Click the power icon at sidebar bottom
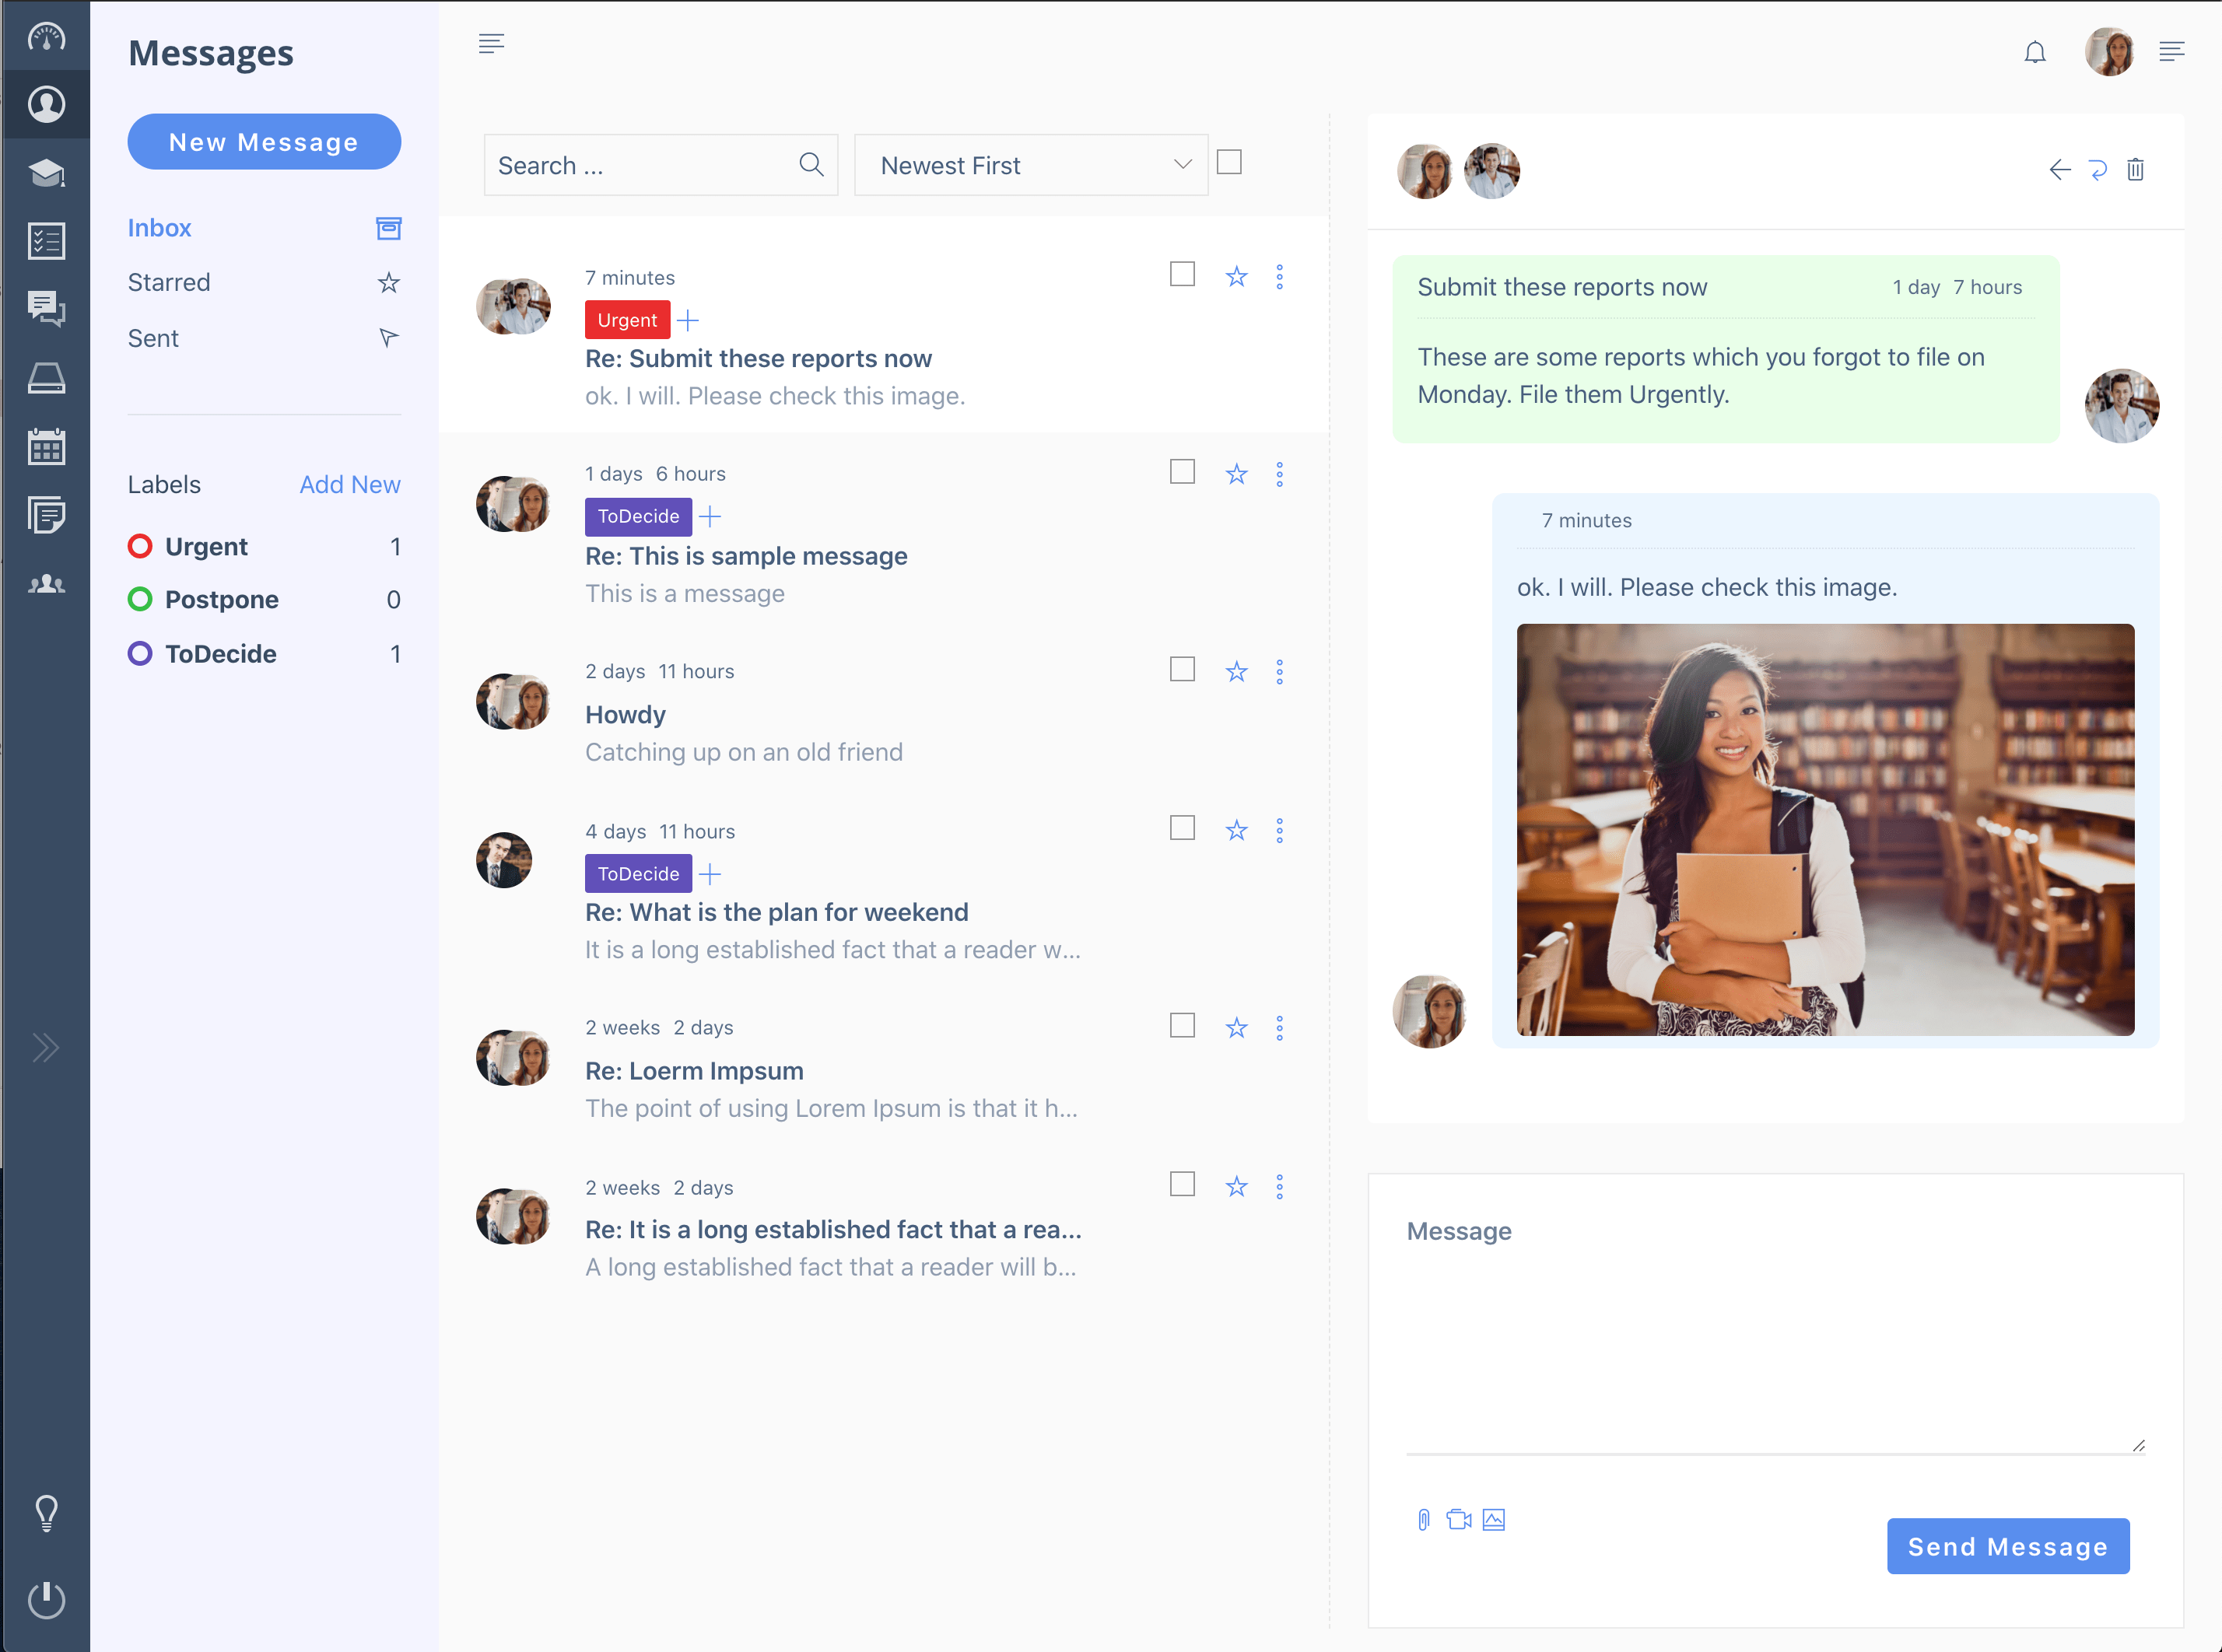 [46, 1600]
